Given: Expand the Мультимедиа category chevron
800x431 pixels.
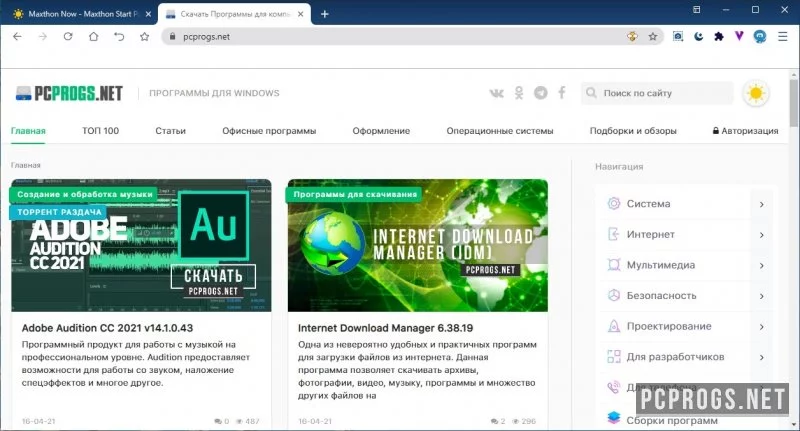Looking at the screenshot, I should [x=761, y=266].
